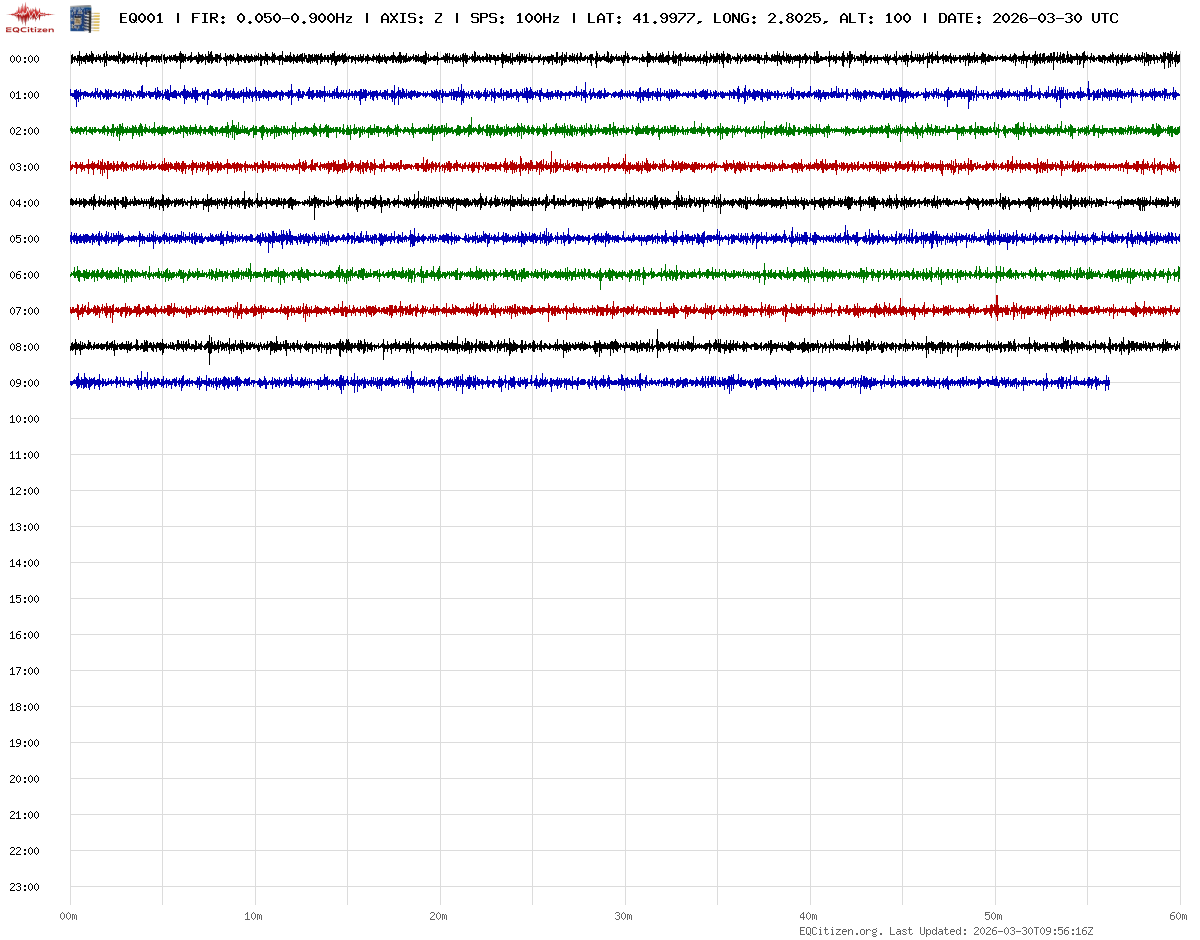Select the 03:00 hour row label
Viewport: 1200px width, 940px height.
24,167
